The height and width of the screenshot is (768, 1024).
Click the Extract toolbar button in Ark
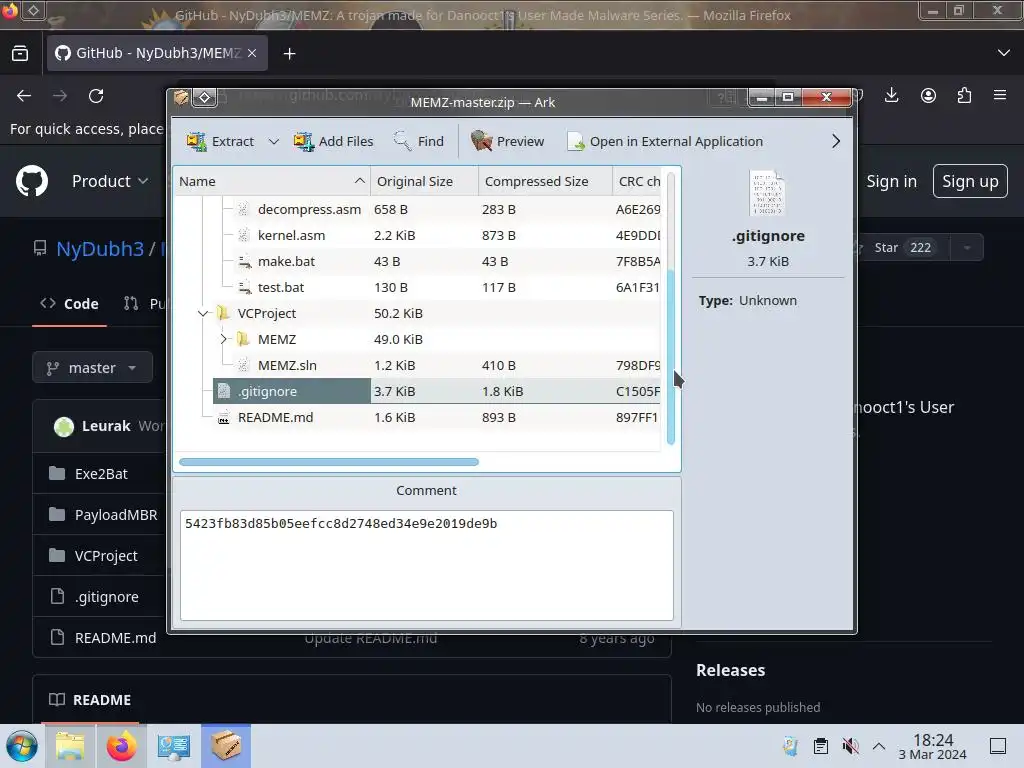coord(220,141)
